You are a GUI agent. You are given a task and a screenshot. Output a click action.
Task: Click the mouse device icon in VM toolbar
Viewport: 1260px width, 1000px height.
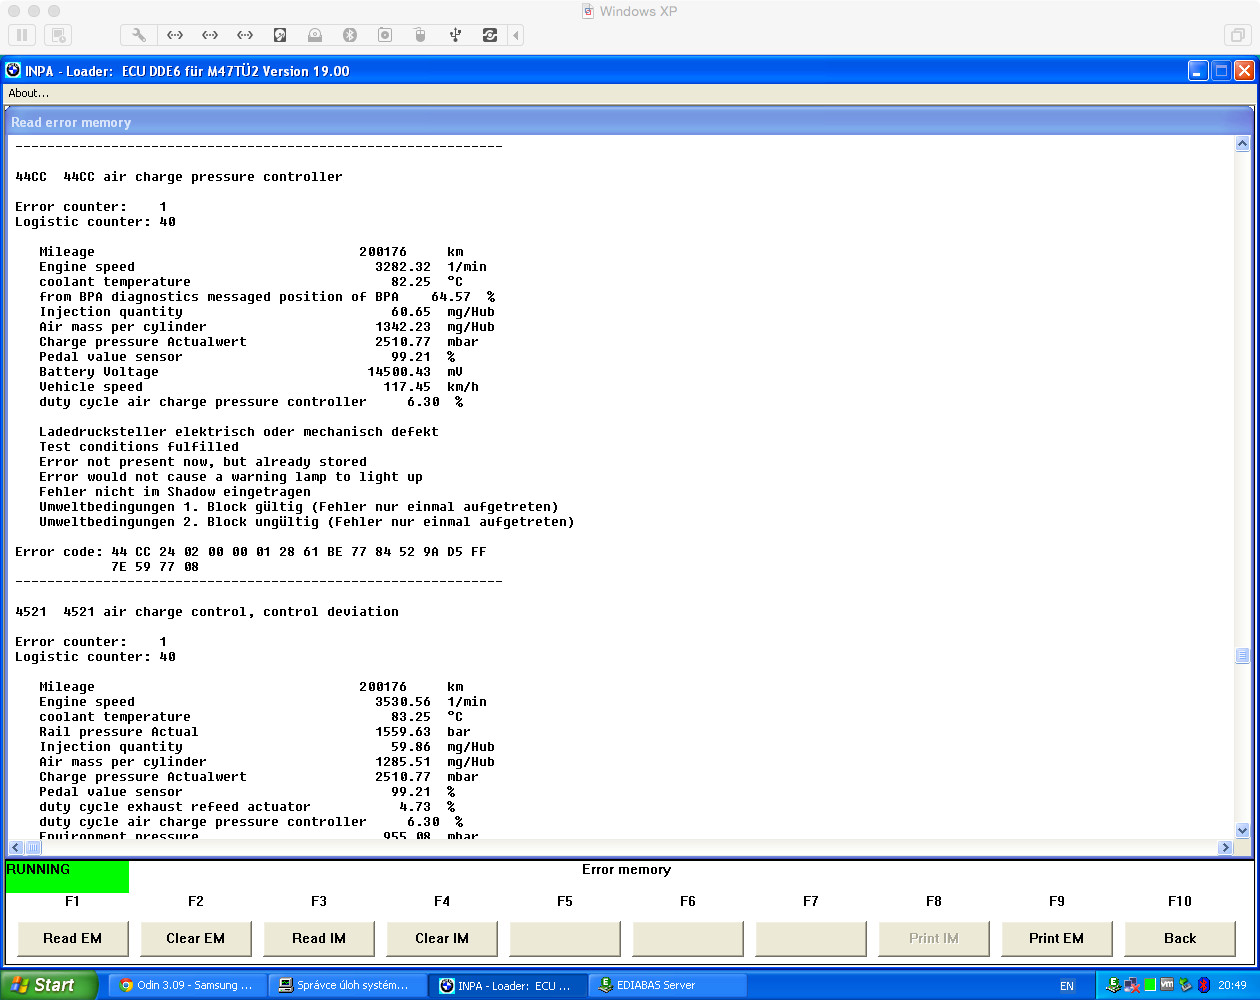pos(420,35)
